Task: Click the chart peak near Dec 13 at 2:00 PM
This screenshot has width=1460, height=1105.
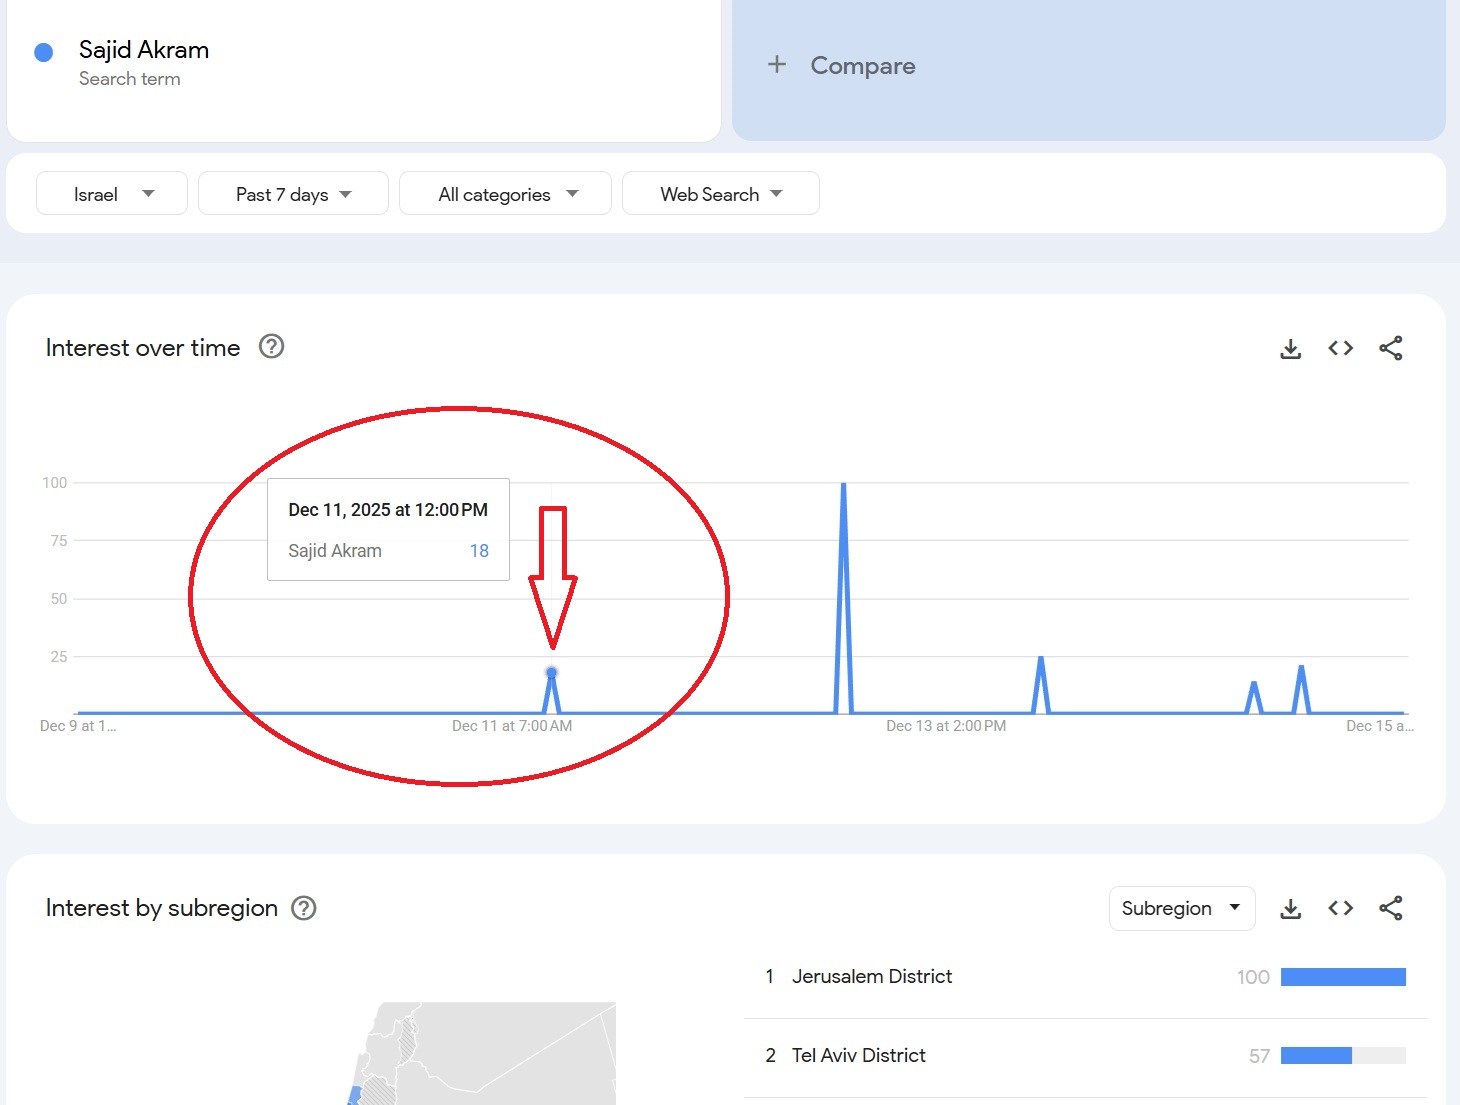Action: (x=1041, y=658)
